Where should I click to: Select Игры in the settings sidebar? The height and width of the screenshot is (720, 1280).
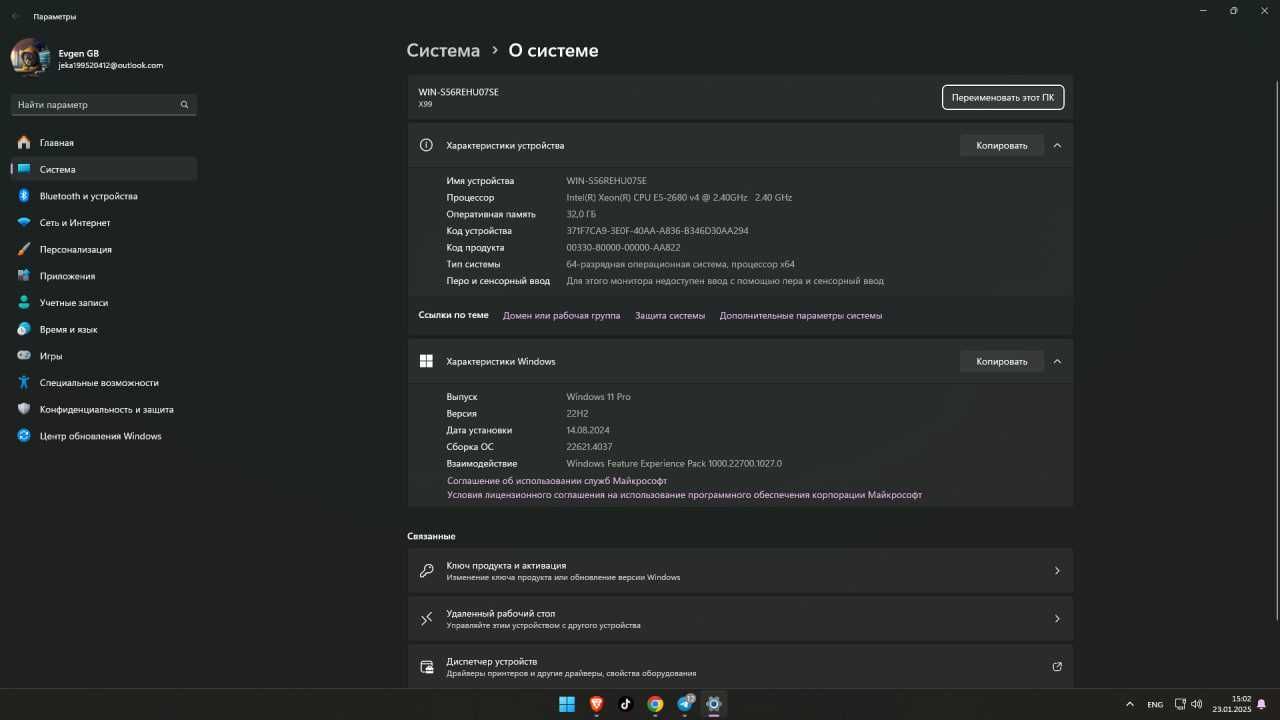[104, 356]
